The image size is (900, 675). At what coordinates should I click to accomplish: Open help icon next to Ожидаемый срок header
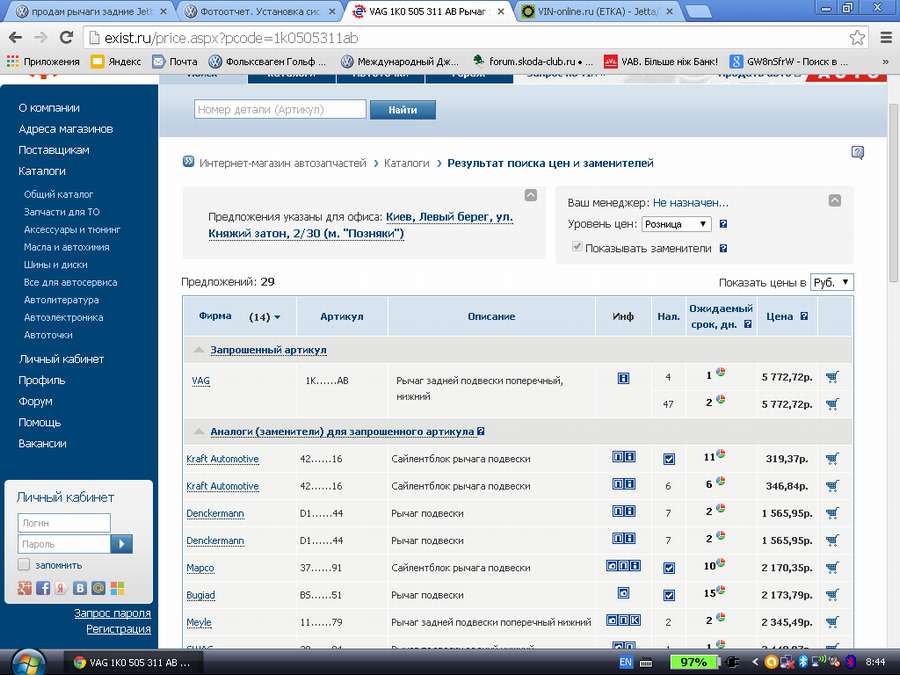[x=747, y=324]
